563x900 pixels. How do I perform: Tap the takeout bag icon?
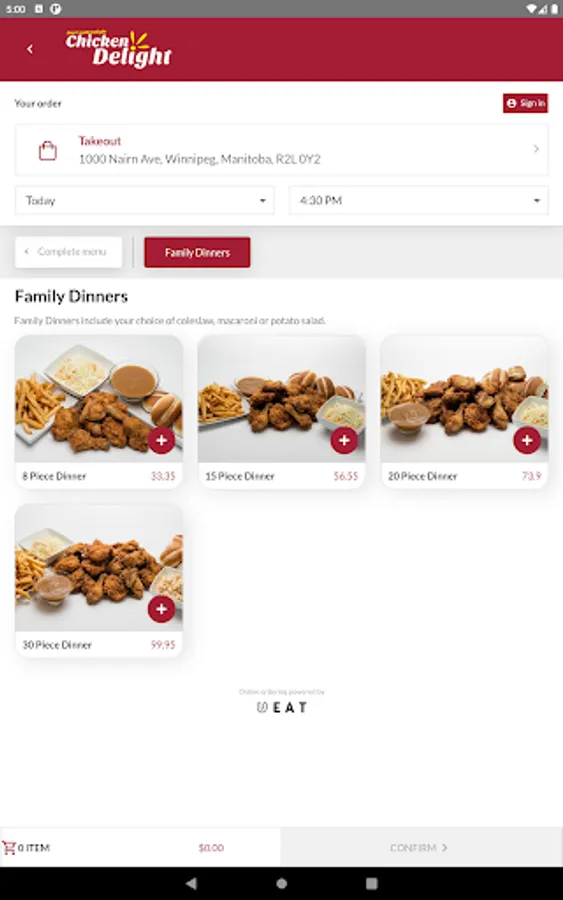click(x=48, y=150)
